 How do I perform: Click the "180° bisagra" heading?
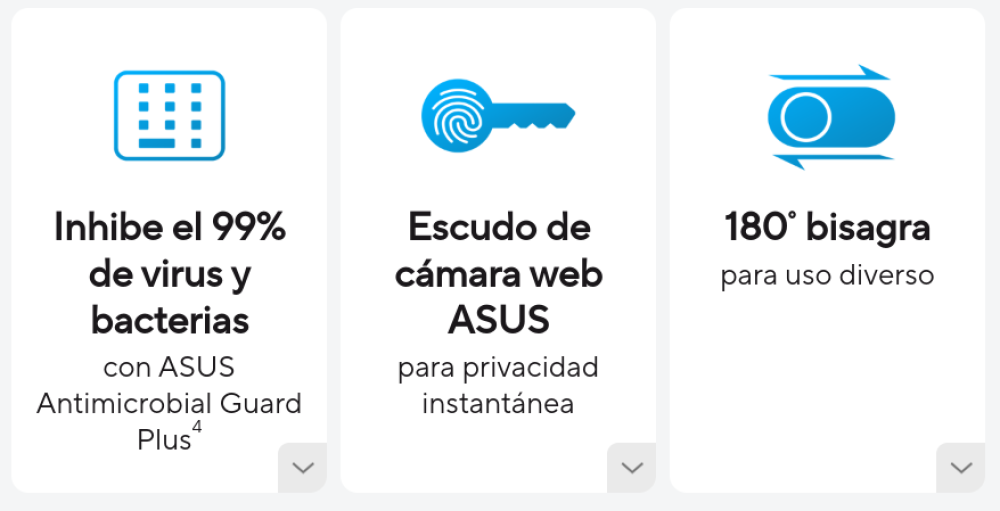coord(827,229)
